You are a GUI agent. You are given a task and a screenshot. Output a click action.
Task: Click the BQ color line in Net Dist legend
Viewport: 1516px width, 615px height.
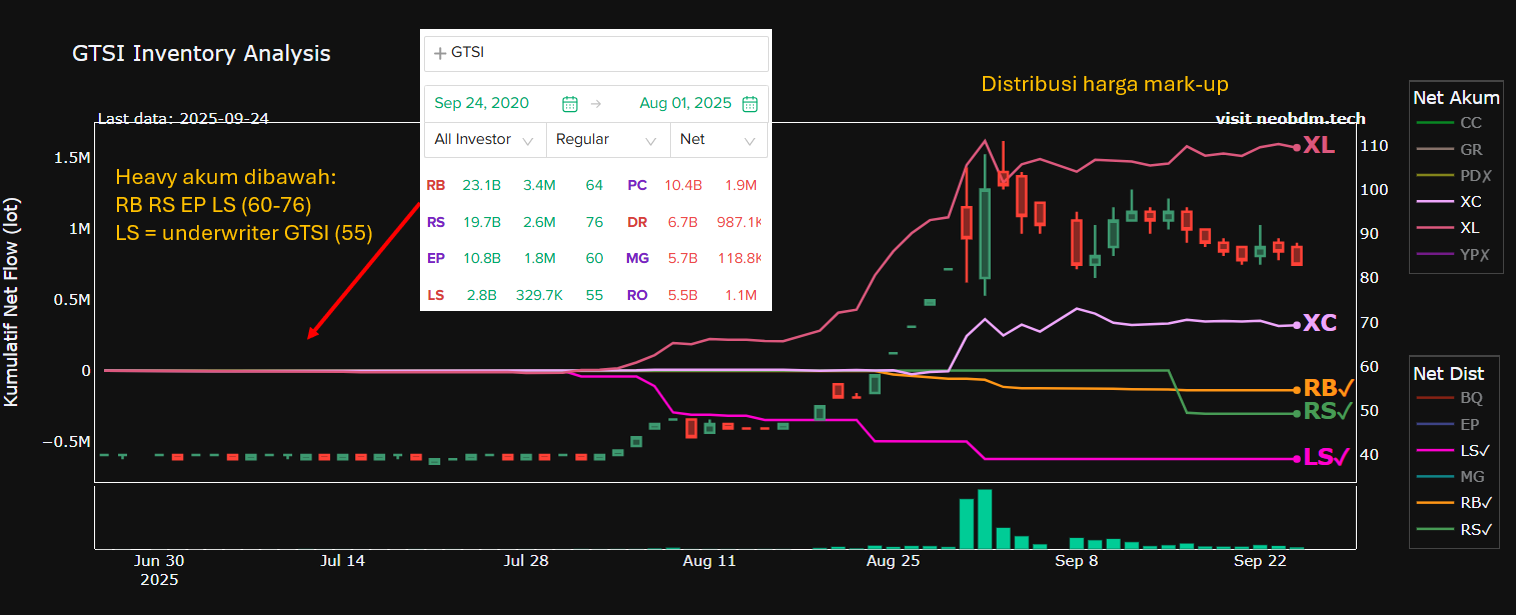(x=1433, y=397)
